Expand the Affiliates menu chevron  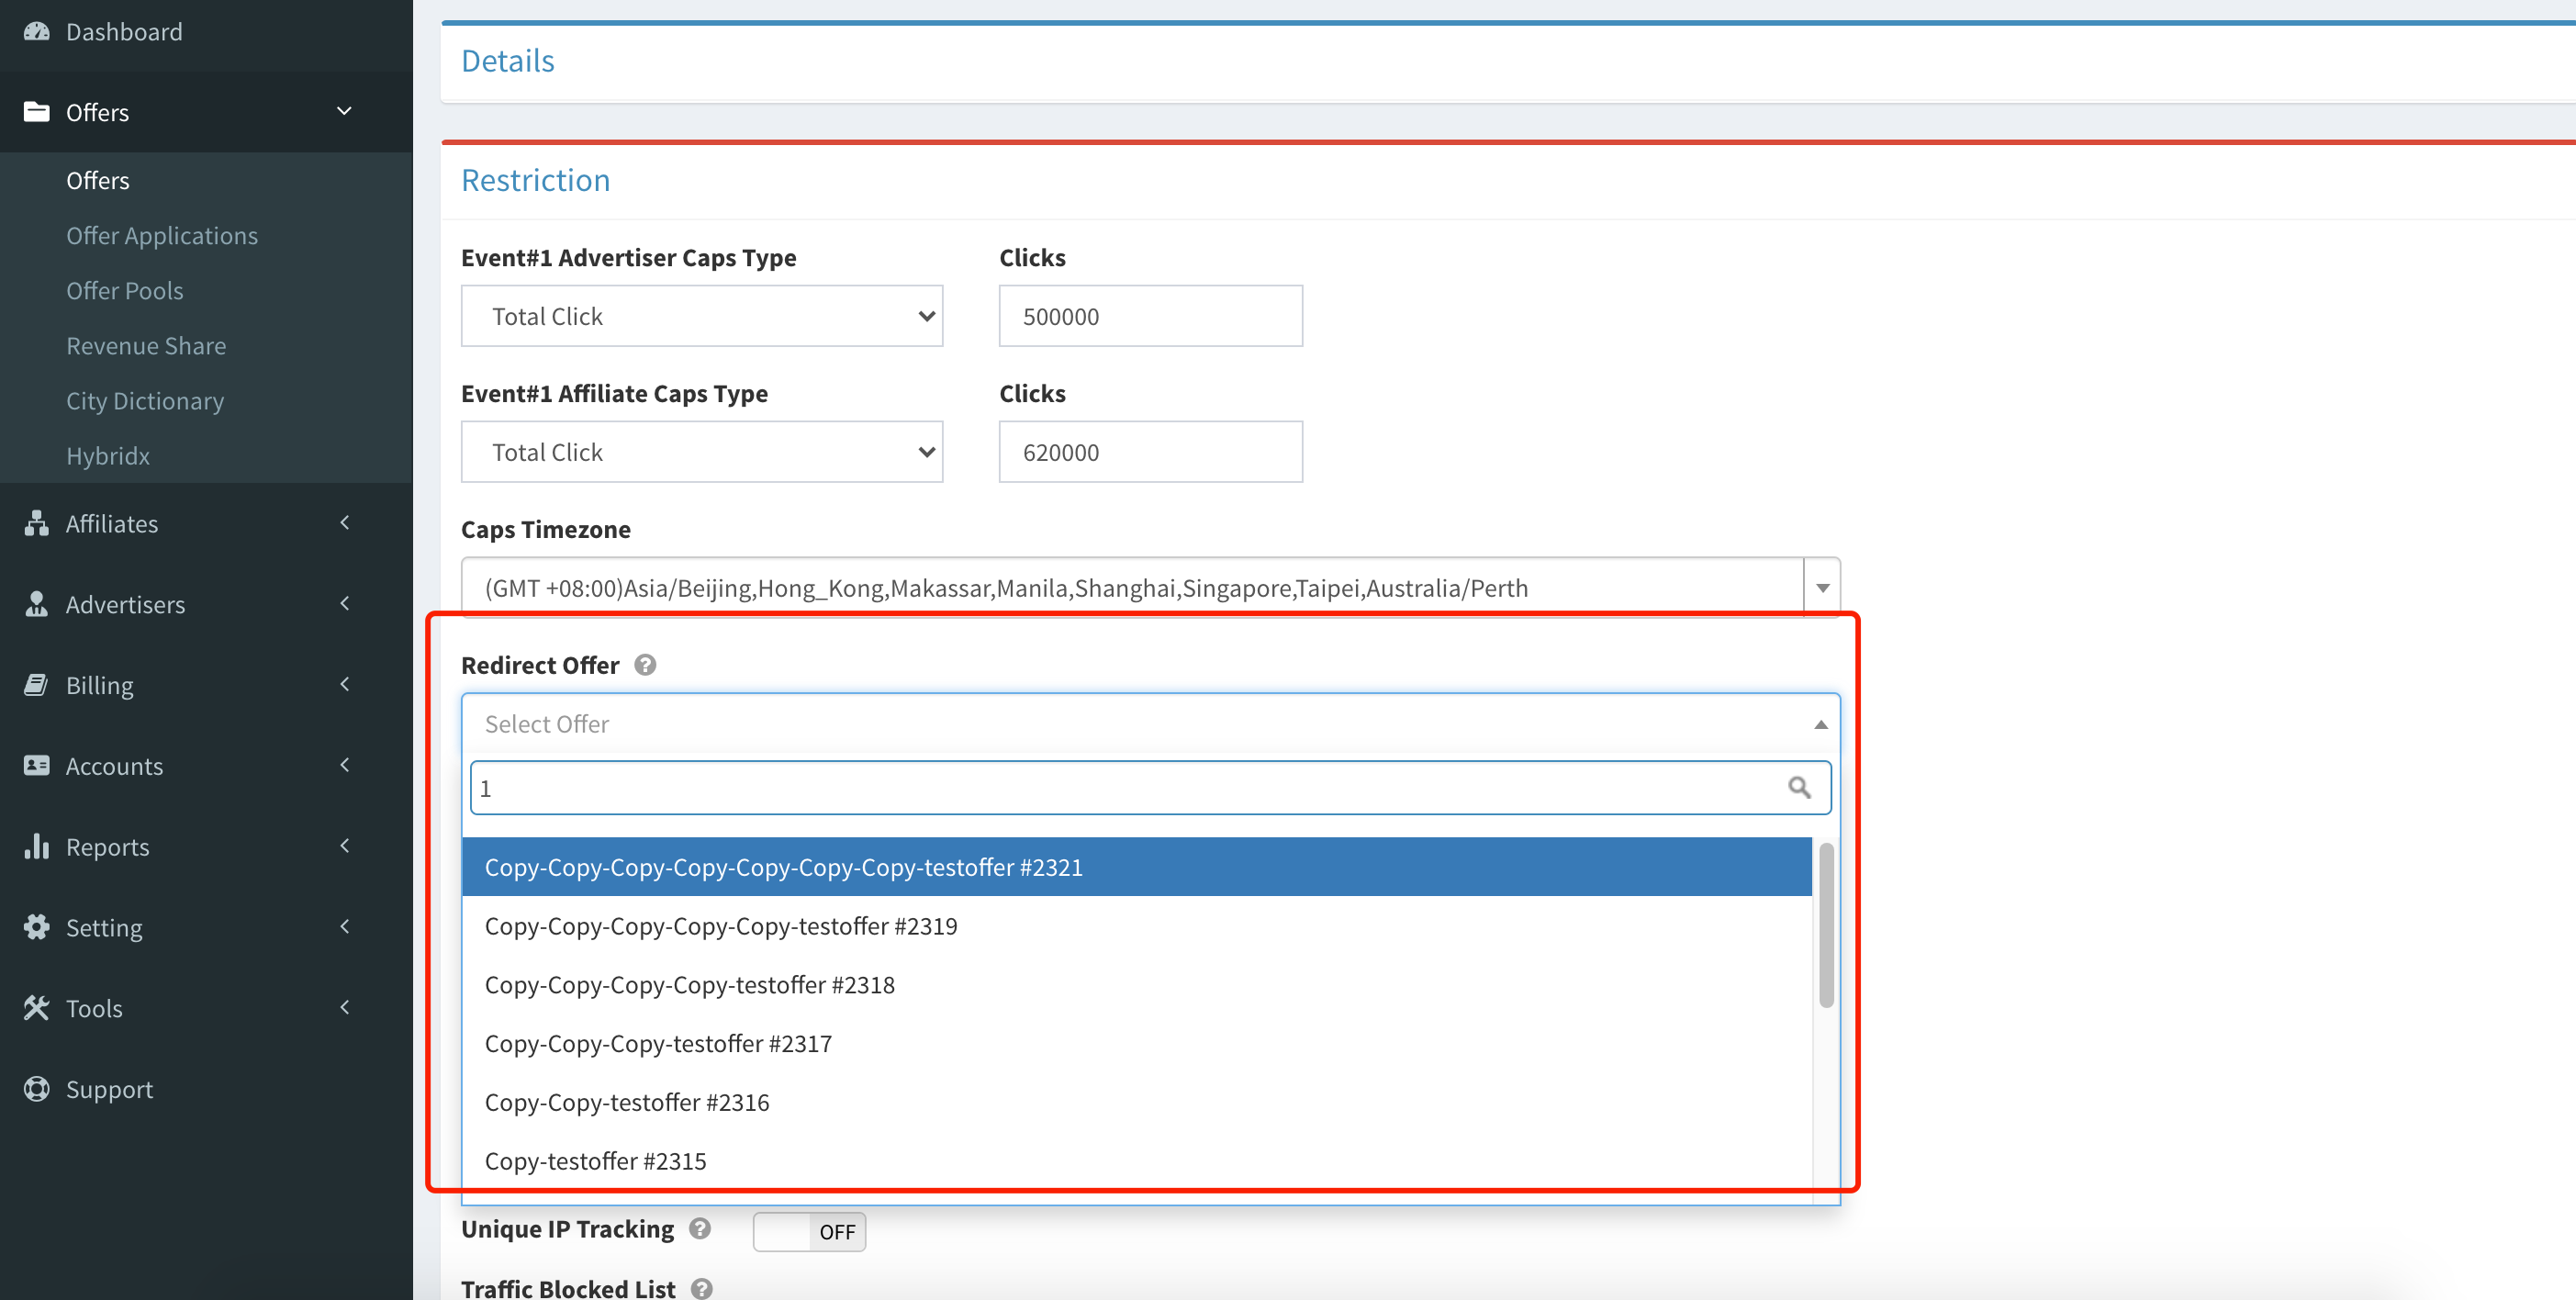tap(344, 522)
